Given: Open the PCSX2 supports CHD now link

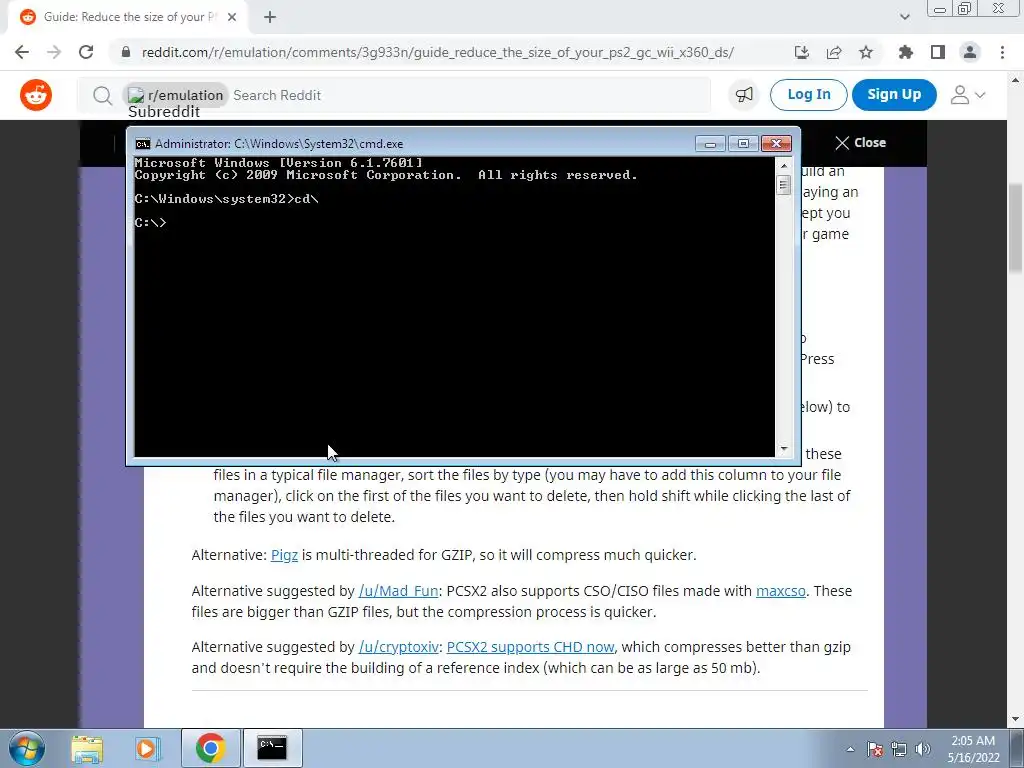Looking at the screenshot, I should coord(530,647).
